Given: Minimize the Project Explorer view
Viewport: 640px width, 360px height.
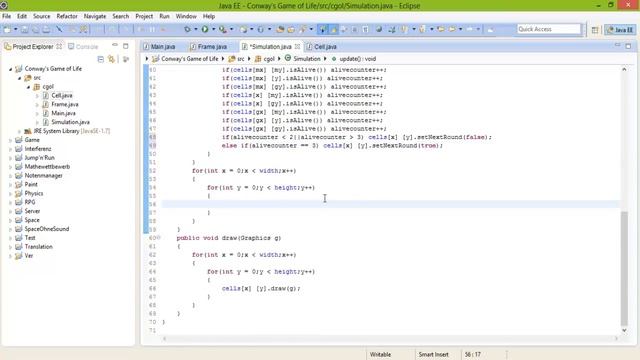Looking at the screenshot, I should click(x=115, y=46).
